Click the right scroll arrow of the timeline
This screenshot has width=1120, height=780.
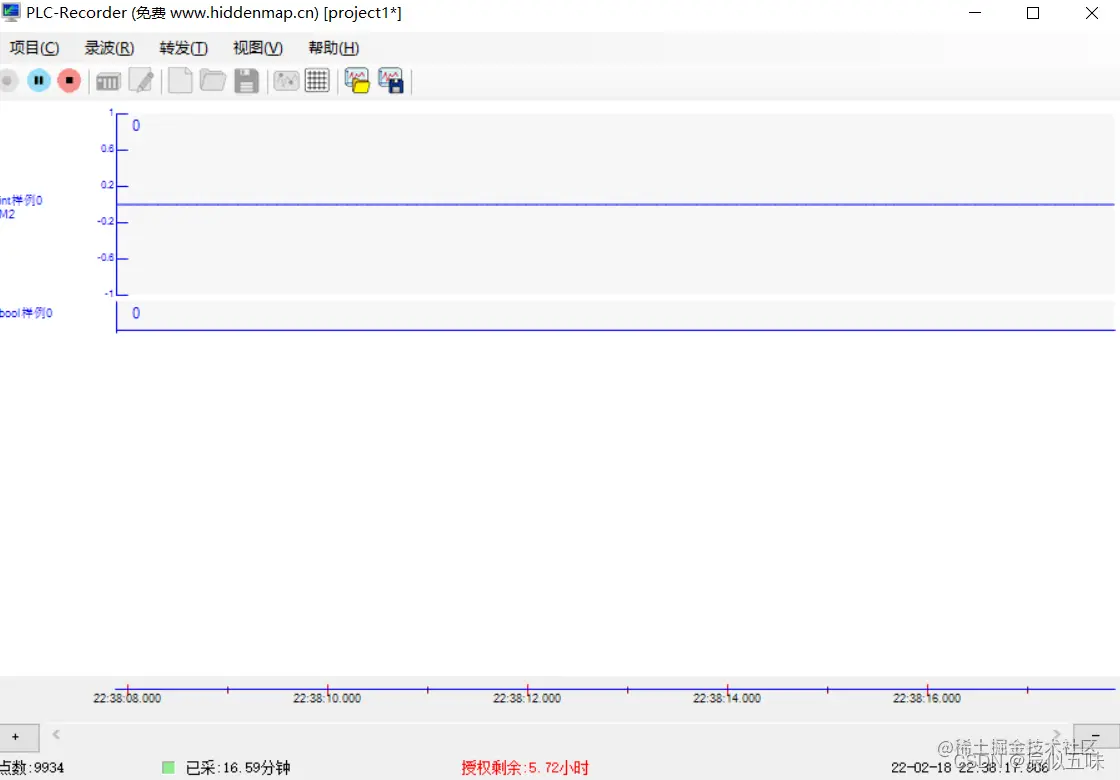[x=1057, y=734]
